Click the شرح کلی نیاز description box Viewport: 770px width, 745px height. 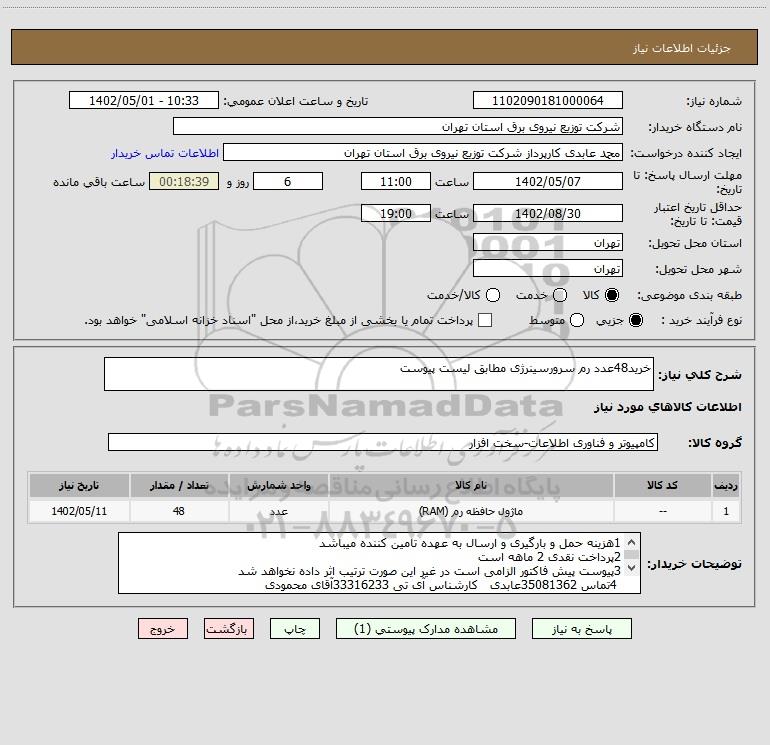[379, 374]
